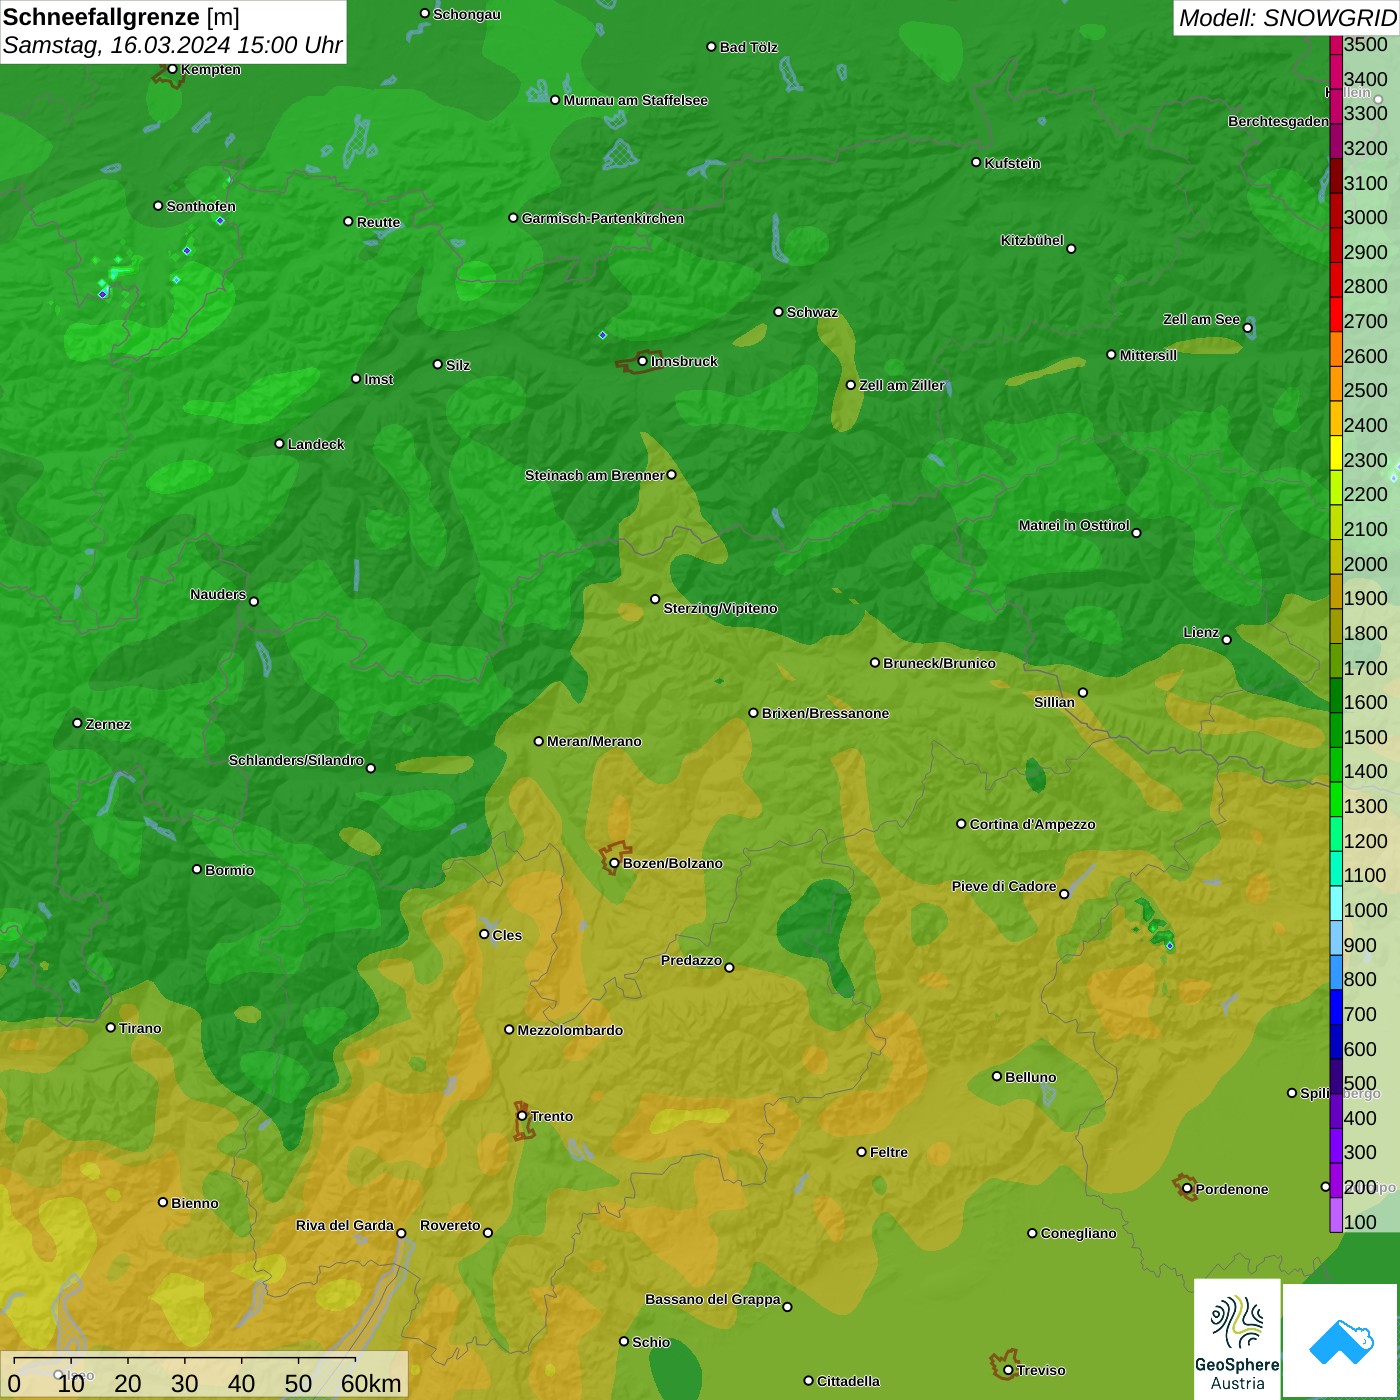Click the "Modell: SNOWGRID" label
This screenshot has width=1400, height=1400.
(1287, 18)
